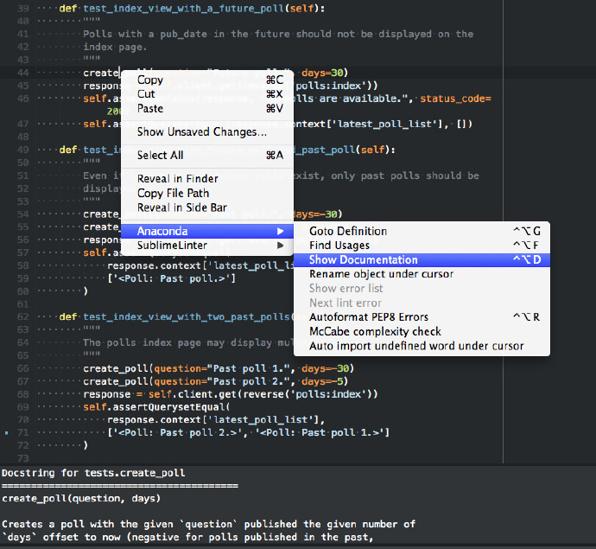Click the SublimeLinter menu entry
Screen dimensions: 596x549
[207, 246]
